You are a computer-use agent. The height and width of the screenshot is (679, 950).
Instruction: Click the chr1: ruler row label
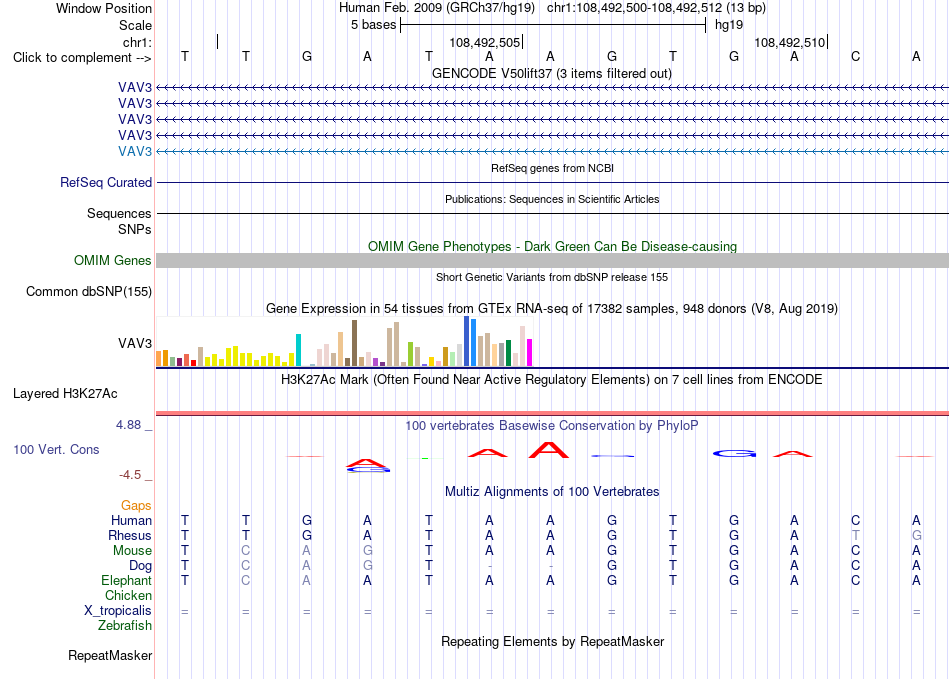(x=137, y=42)
